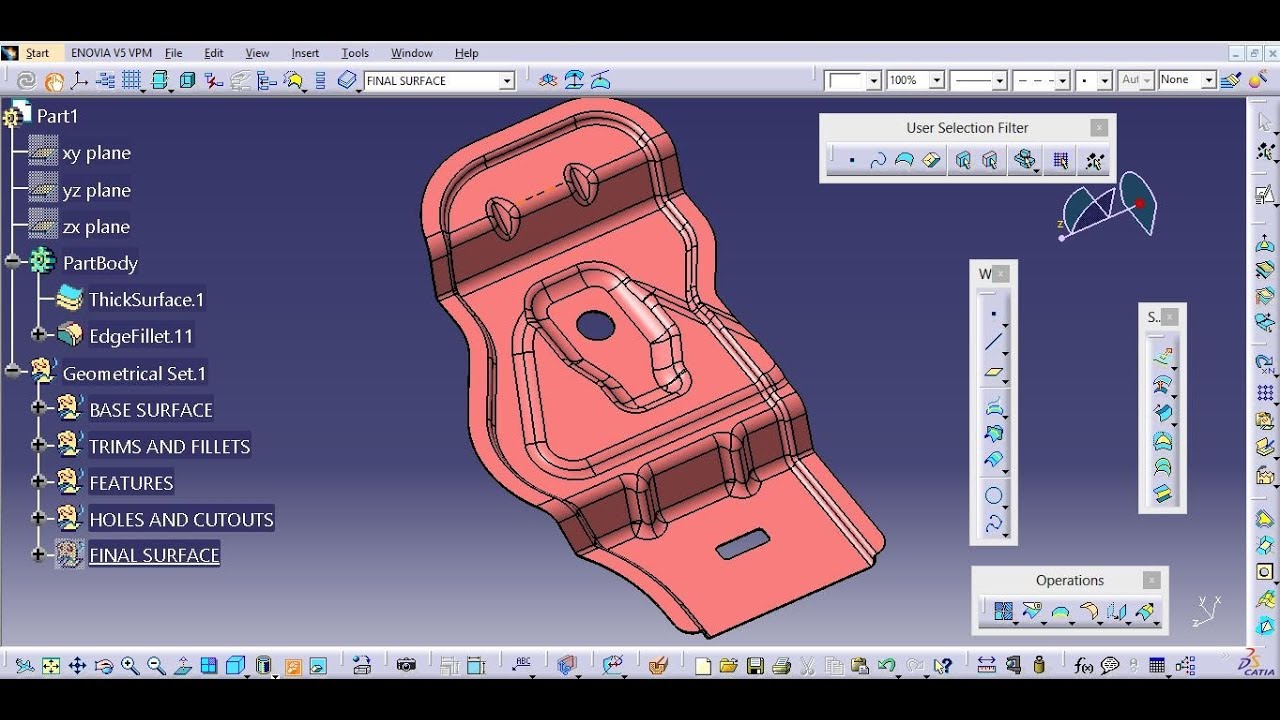Viewport: 1280px width, 720px height.
Task: Open the File menu
Action: coord(173,53)
